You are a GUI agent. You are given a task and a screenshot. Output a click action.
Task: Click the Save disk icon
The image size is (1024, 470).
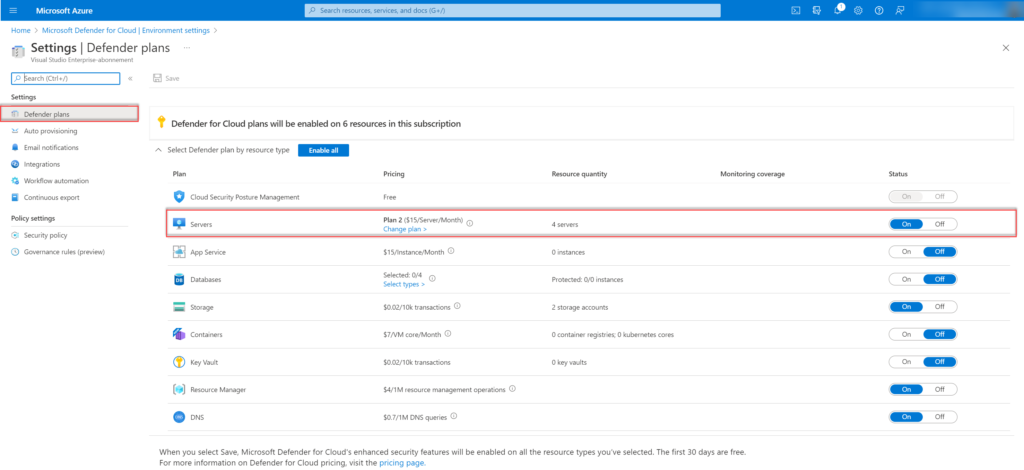157,78
